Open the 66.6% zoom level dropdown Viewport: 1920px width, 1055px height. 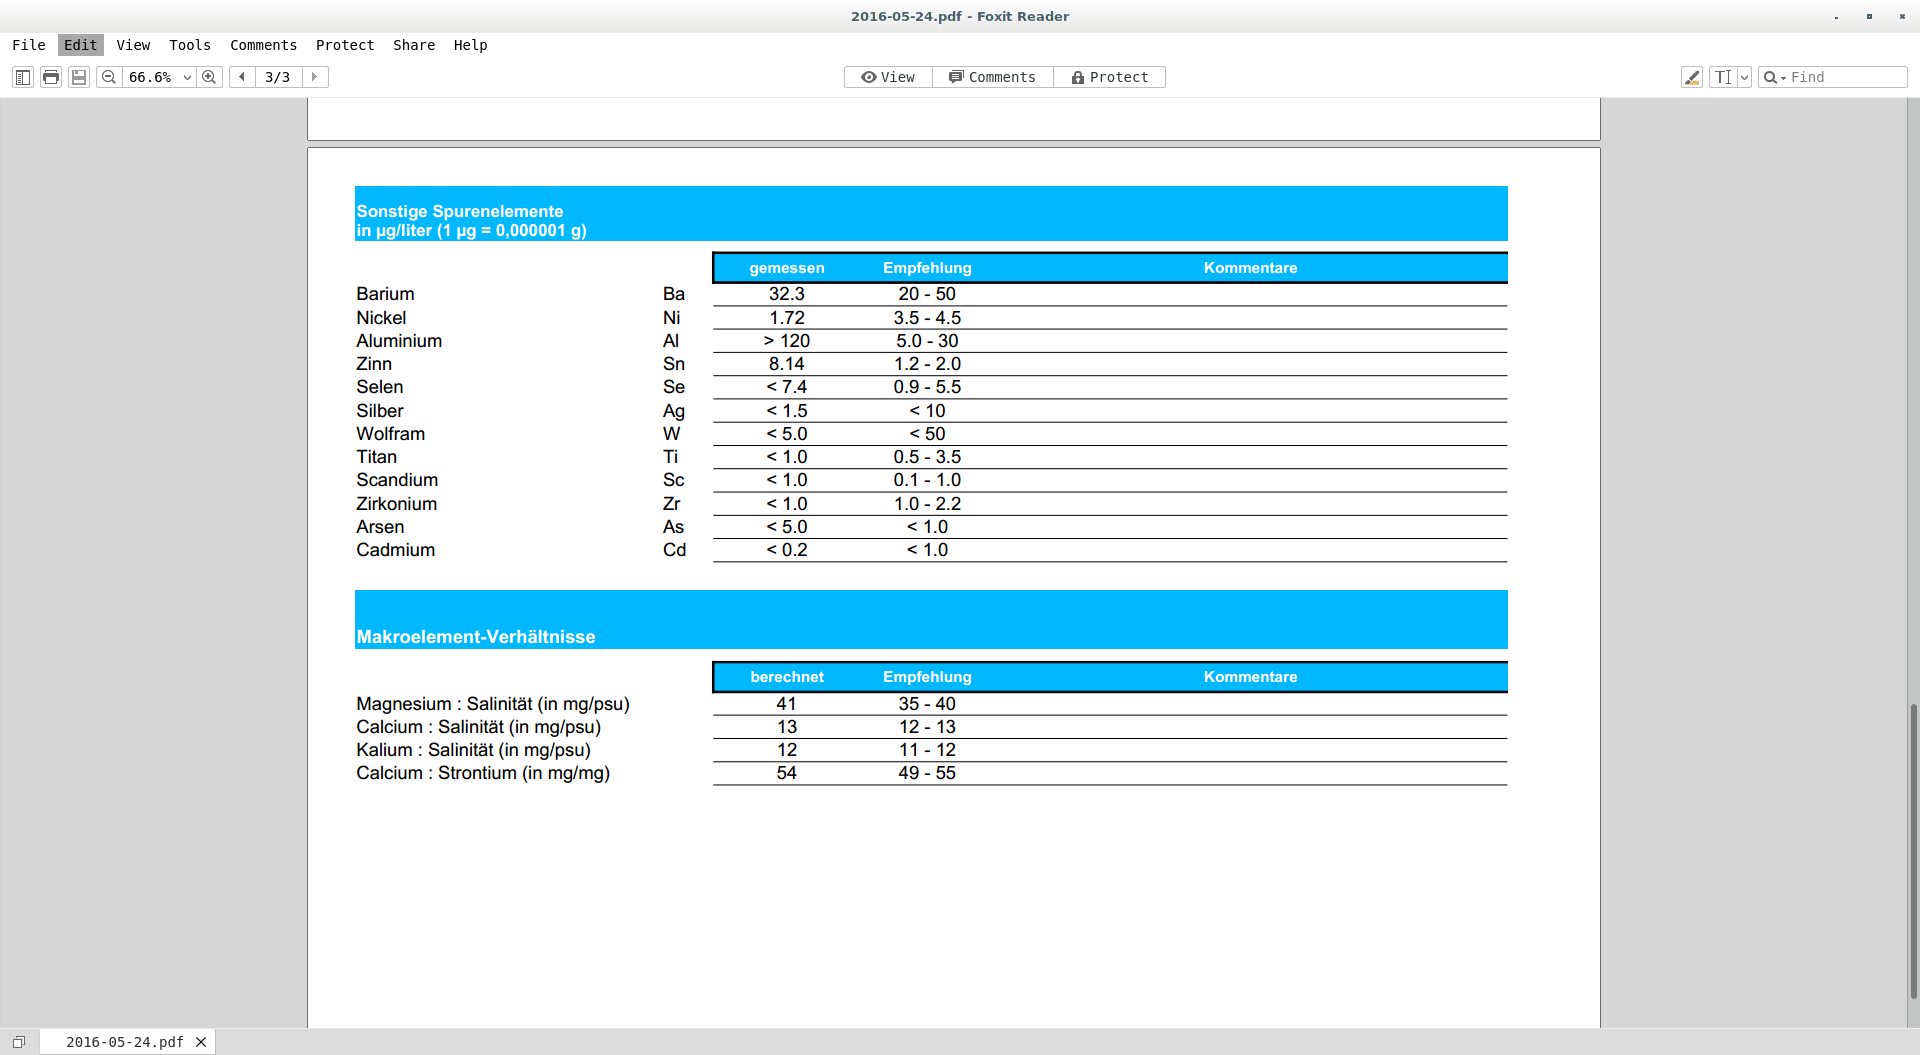186,77
